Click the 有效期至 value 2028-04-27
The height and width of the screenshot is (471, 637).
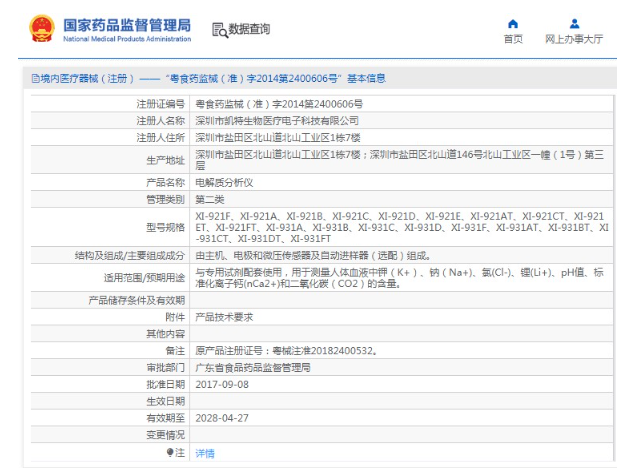[222, 418]
